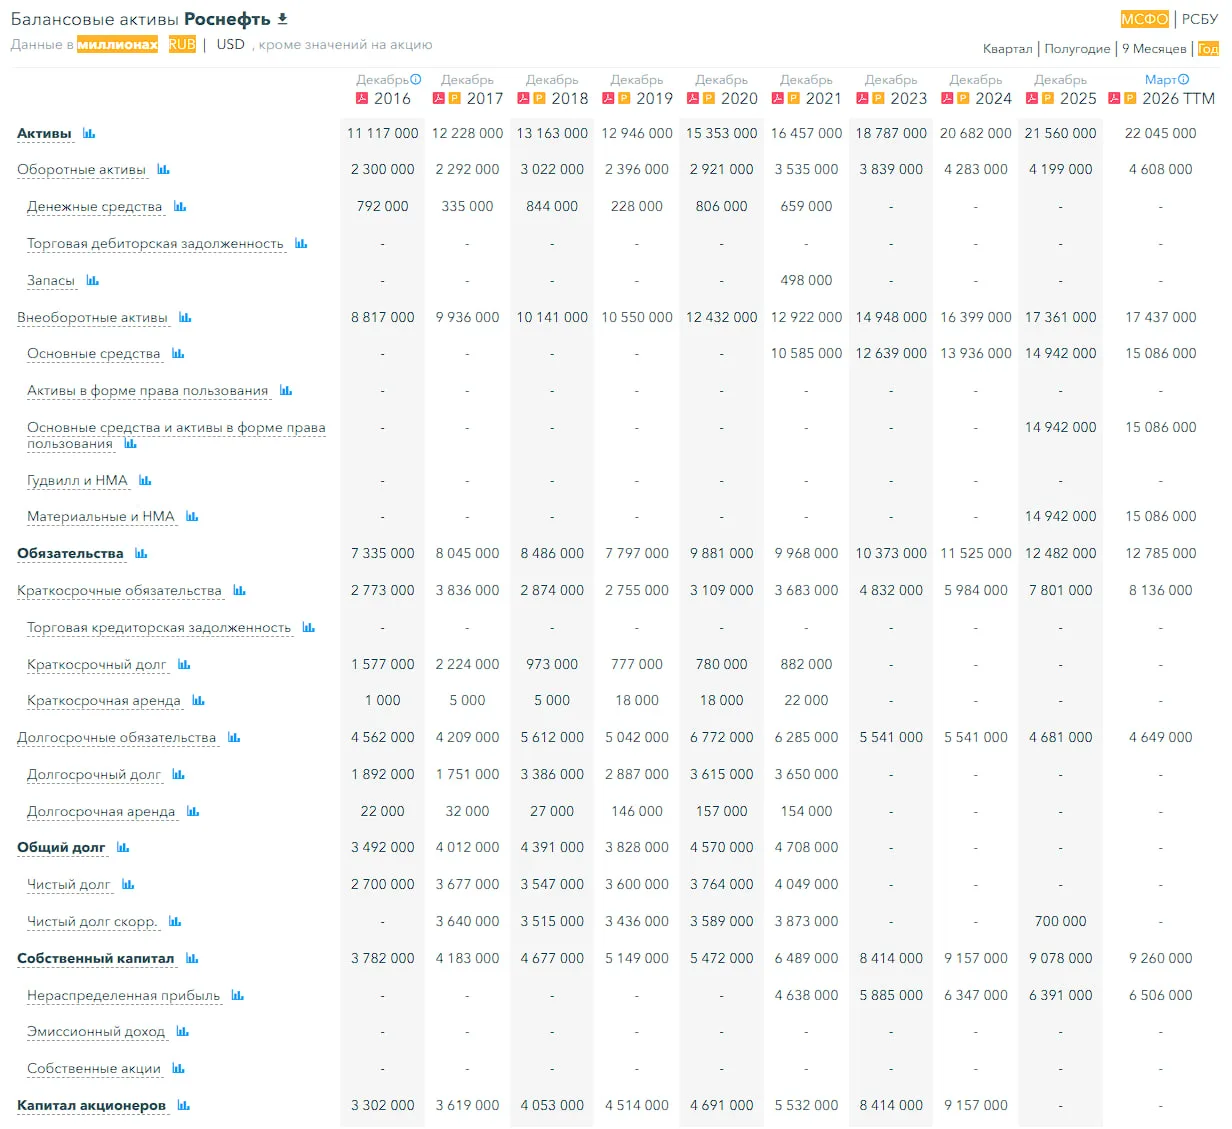Open chart icon for Долгосрочные обязательства

coord(234,738)
